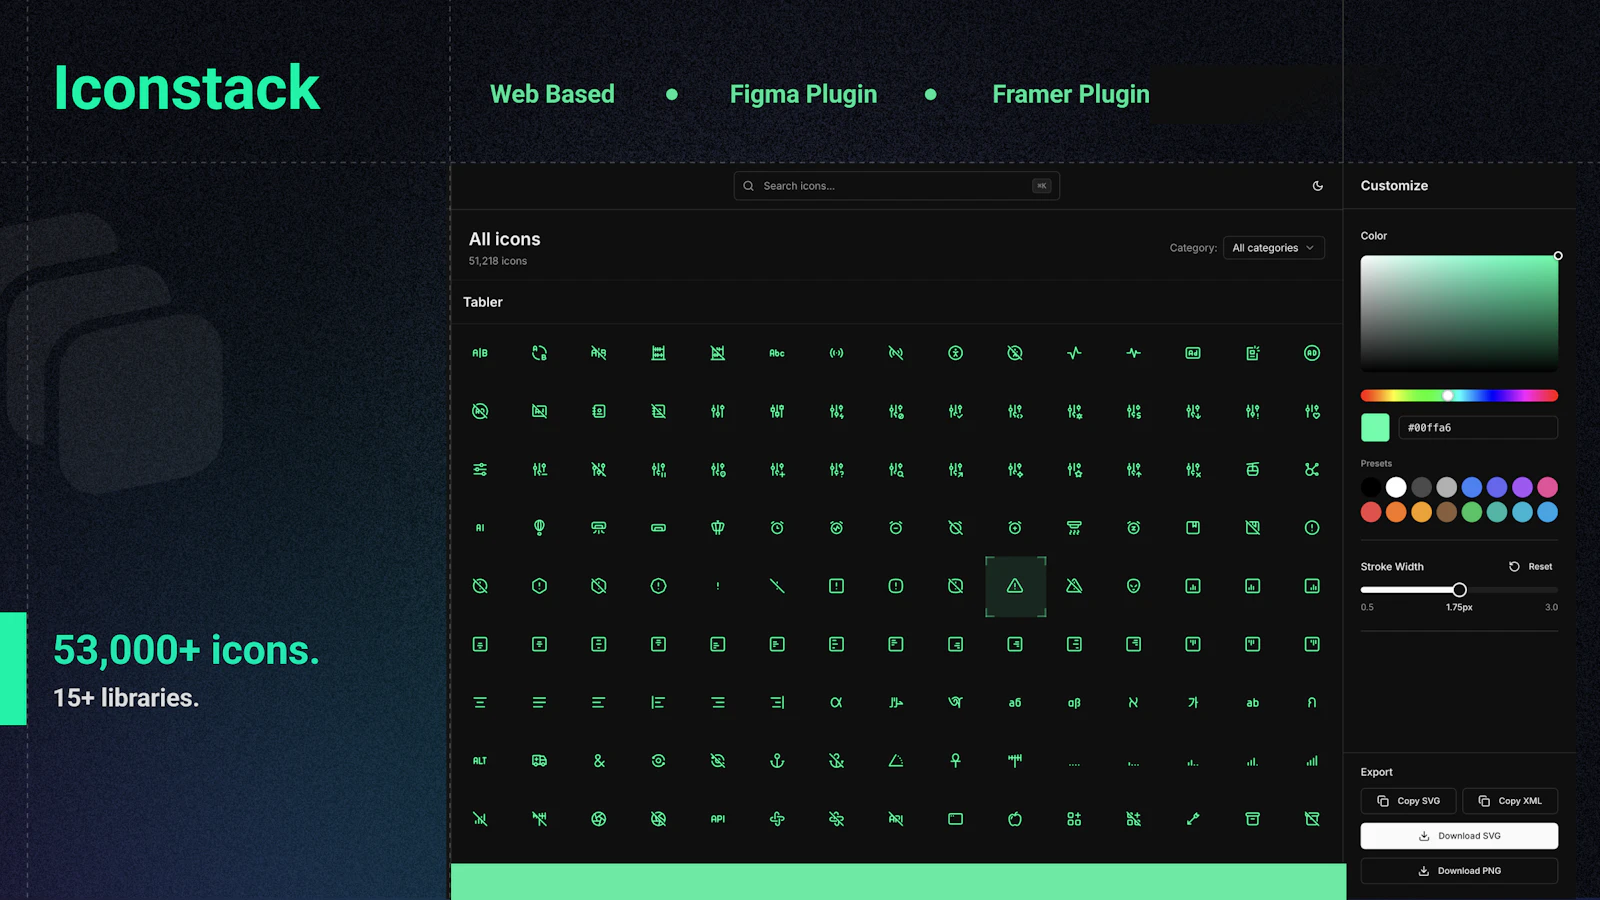1600x900 pixels.
Task: Pick the Hebrew aleph alphabet icon
Action: point(1134,703)
